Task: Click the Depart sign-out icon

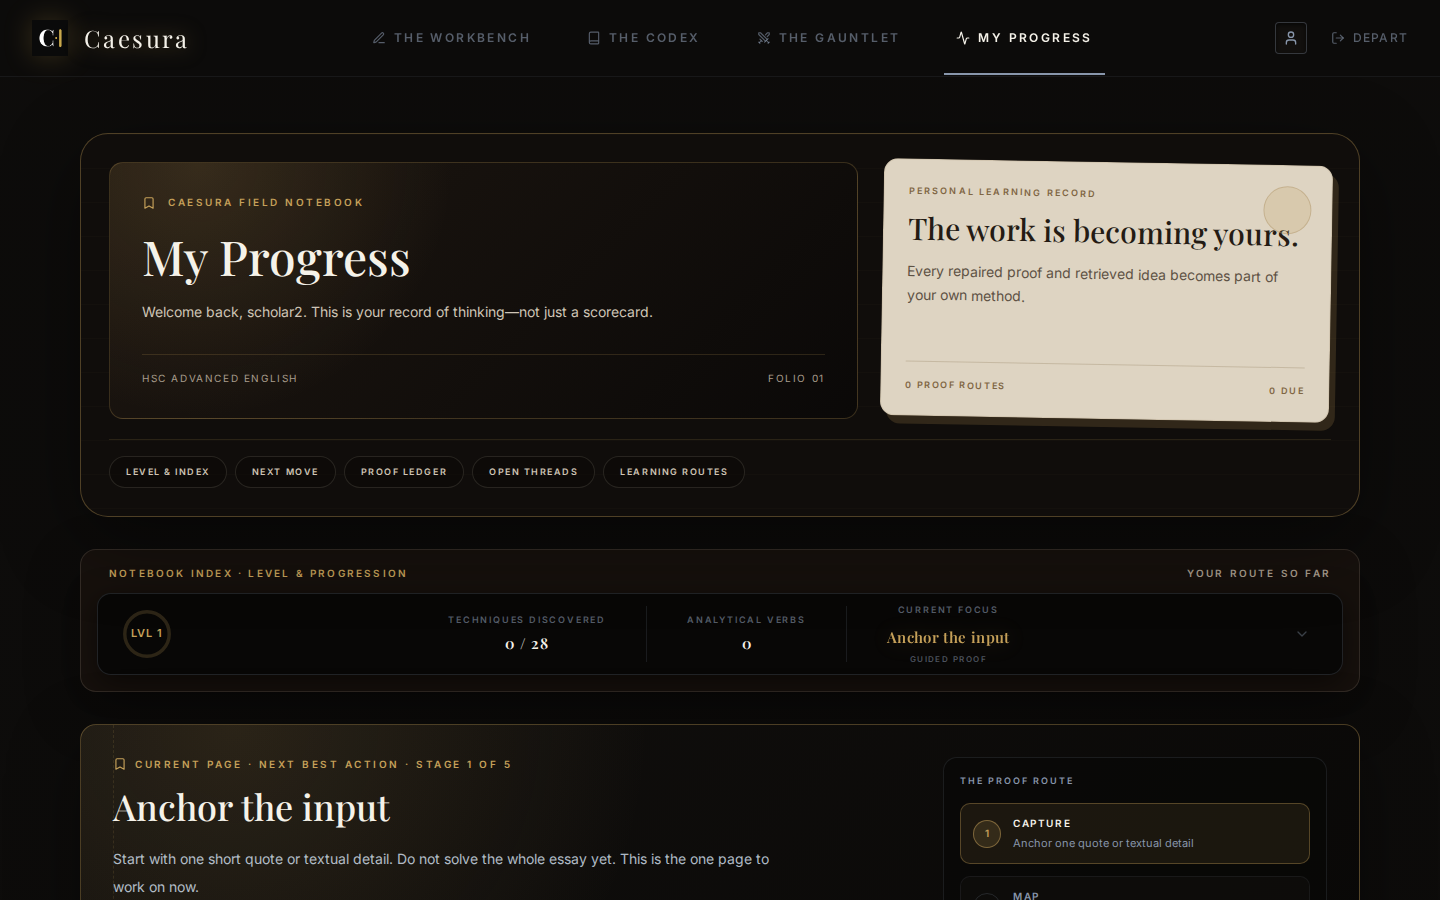Action: click(x=1338, y=38)
